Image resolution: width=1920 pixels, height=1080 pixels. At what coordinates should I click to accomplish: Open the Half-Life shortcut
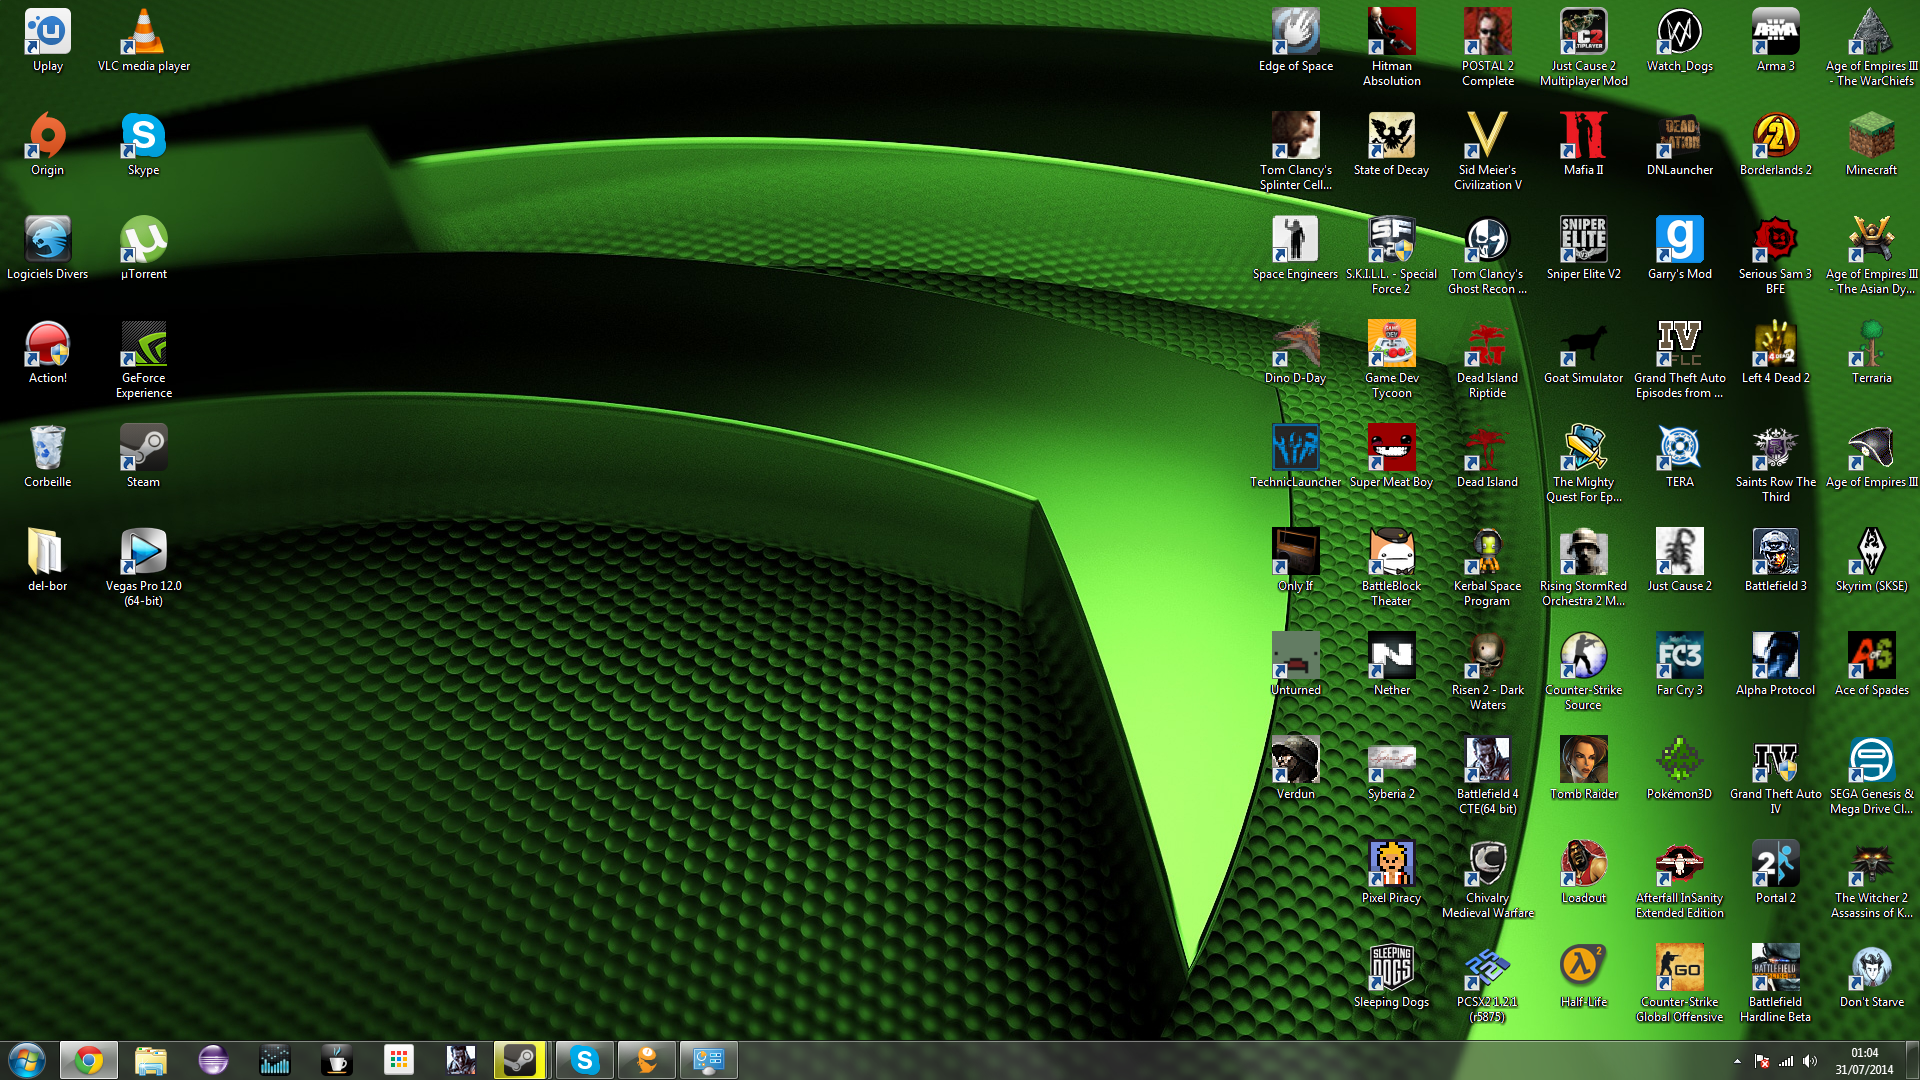pos(1583,977)
